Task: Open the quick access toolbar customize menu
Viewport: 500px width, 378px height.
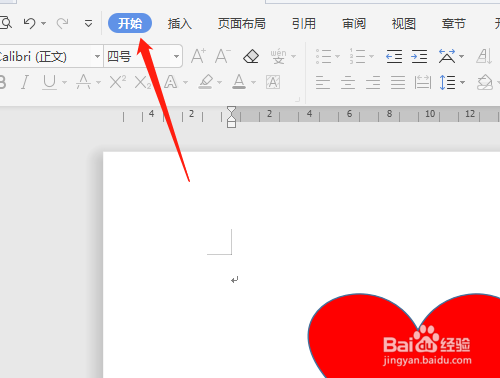Action: pyautogui.click(x=88, y=24)
